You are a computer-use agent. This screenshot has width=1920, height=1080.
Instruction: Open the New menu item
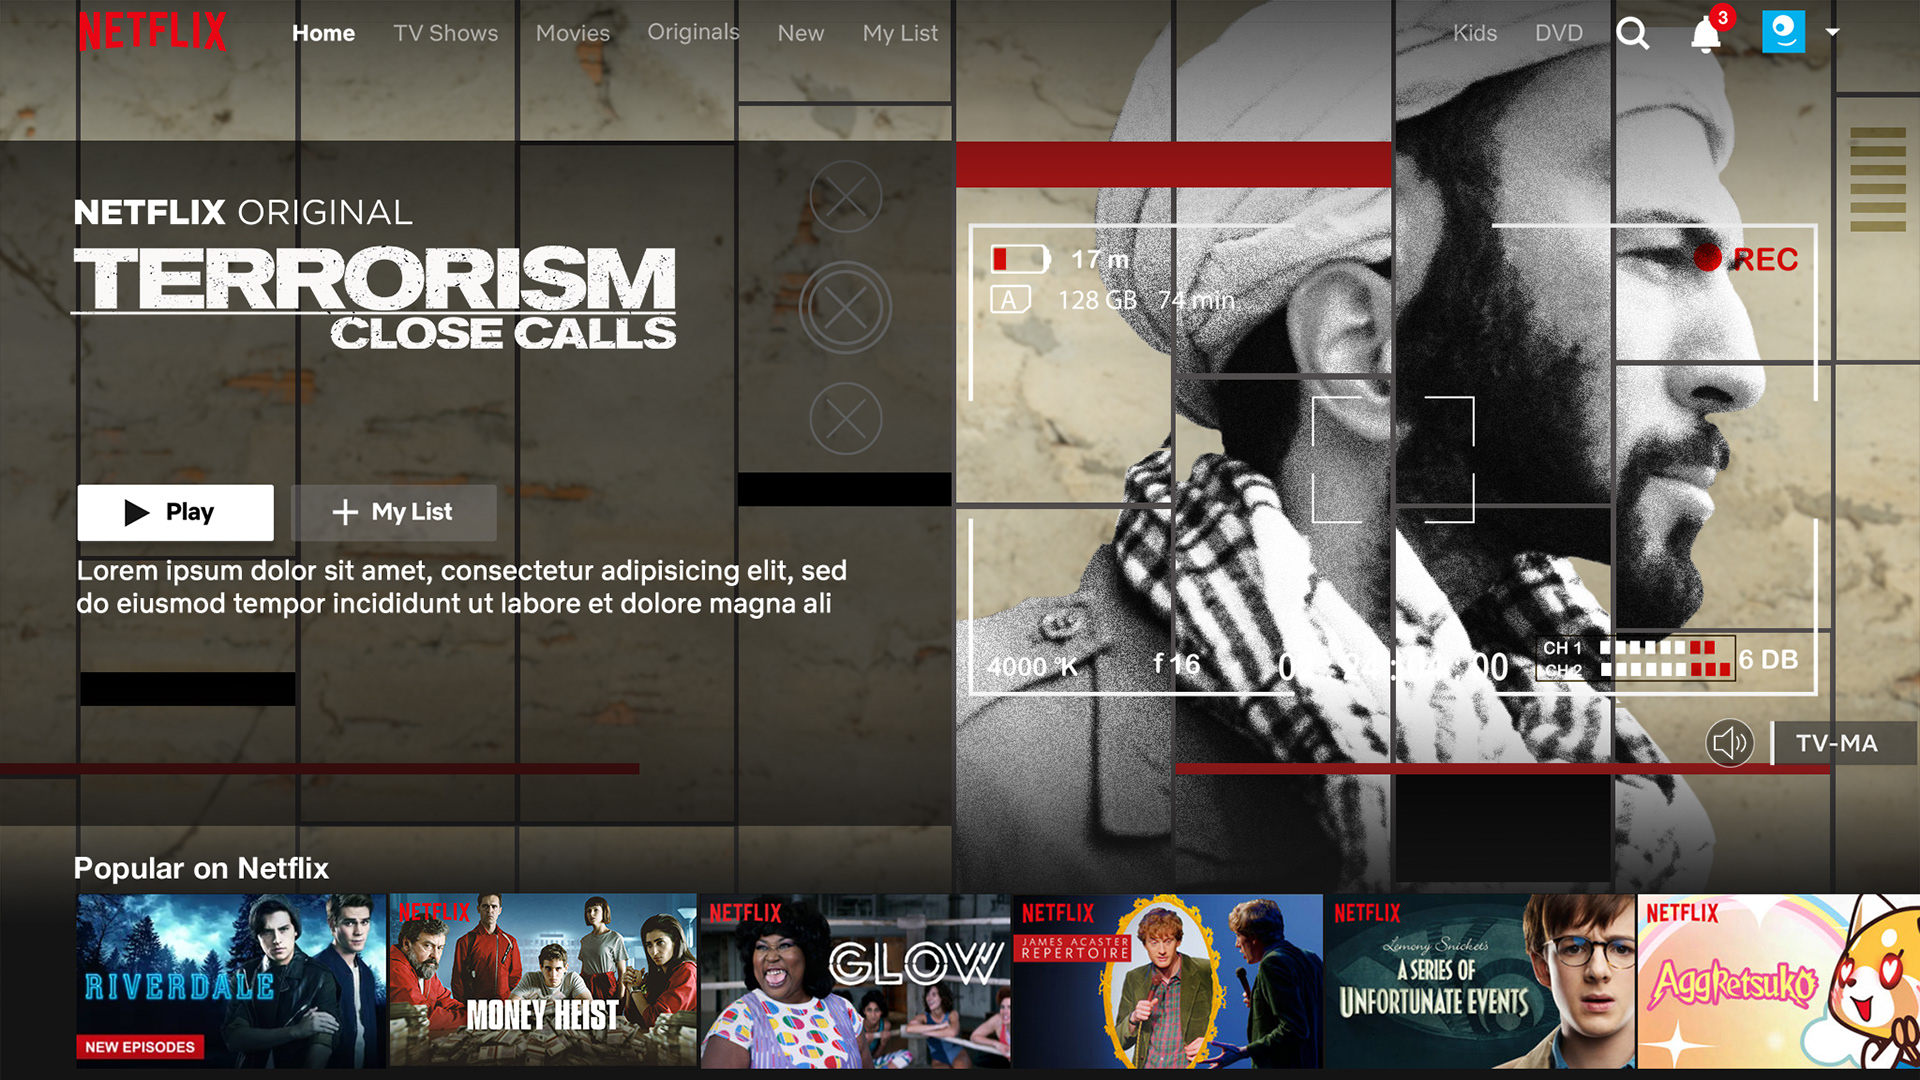click(x=801, y=33)
